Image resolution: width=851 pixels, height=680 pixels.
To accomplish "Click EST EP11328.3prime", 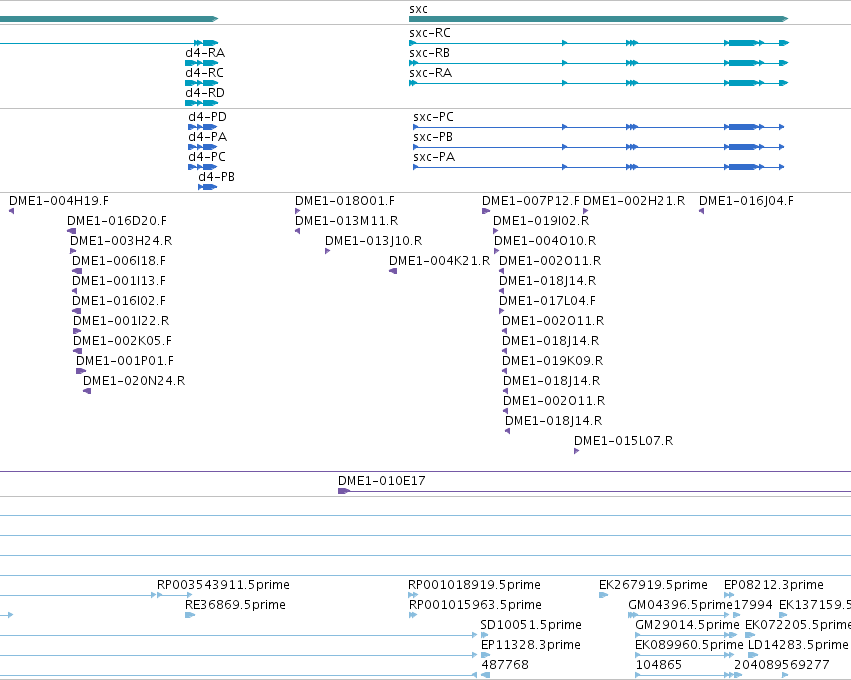I will (531, 645).
